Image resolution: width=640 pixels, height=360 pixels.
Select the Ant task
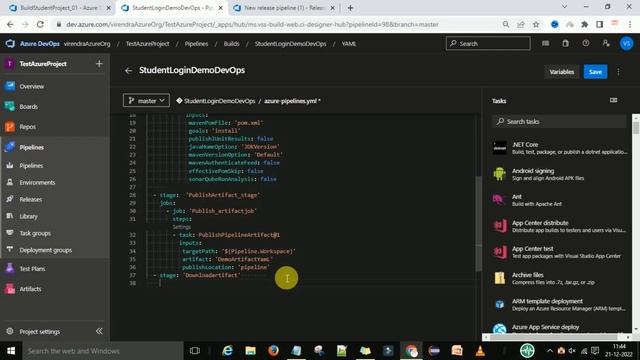click(x=560, y=200)
